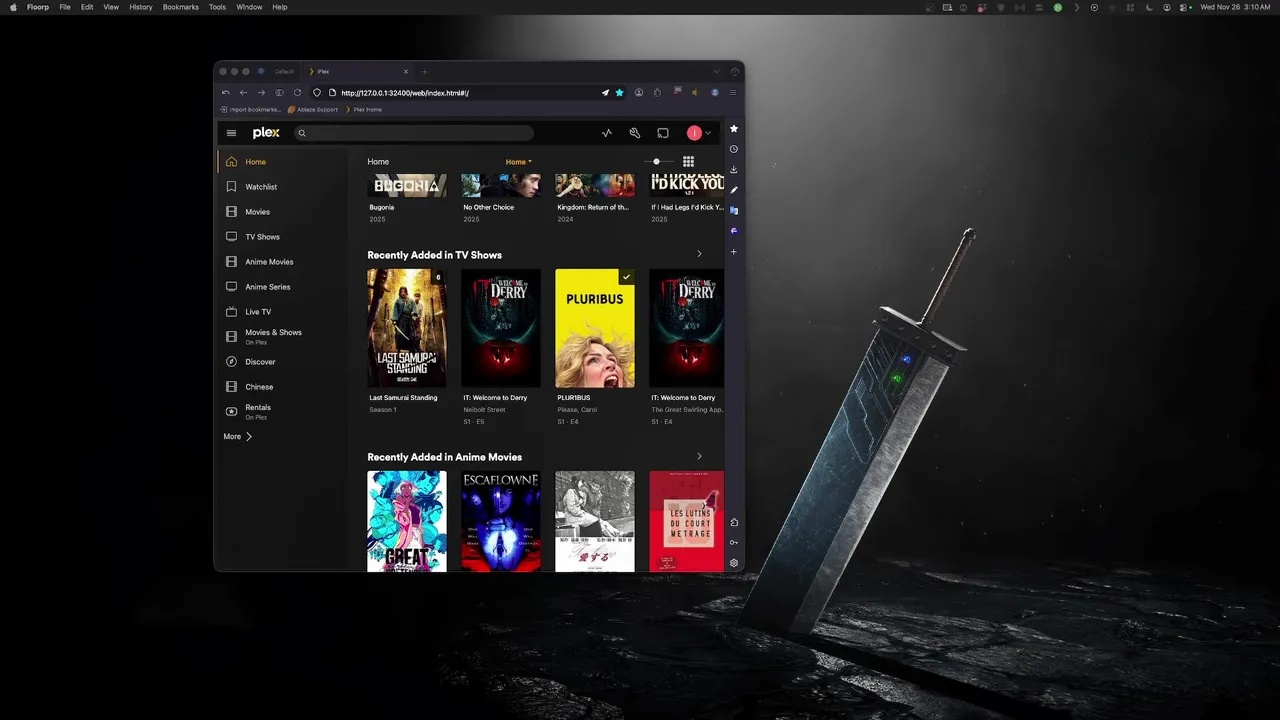Close the Plex tab
The height and width of the screenshot is (720, 1280).
(x=406, y=72)
